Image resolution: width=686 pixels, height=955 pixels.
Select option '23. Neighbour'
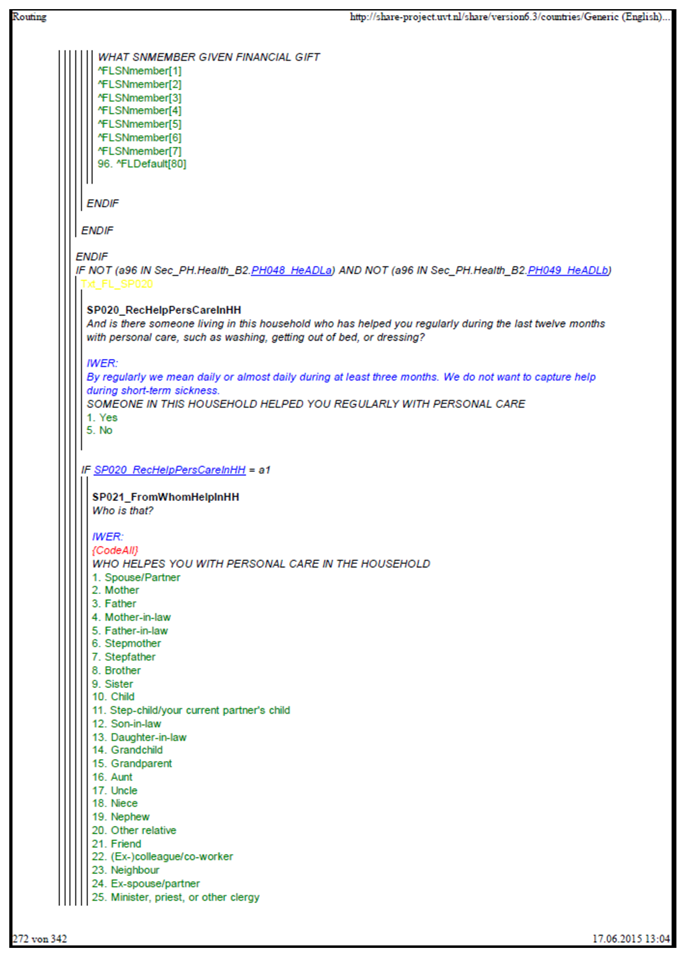click(x=126, y=870)
